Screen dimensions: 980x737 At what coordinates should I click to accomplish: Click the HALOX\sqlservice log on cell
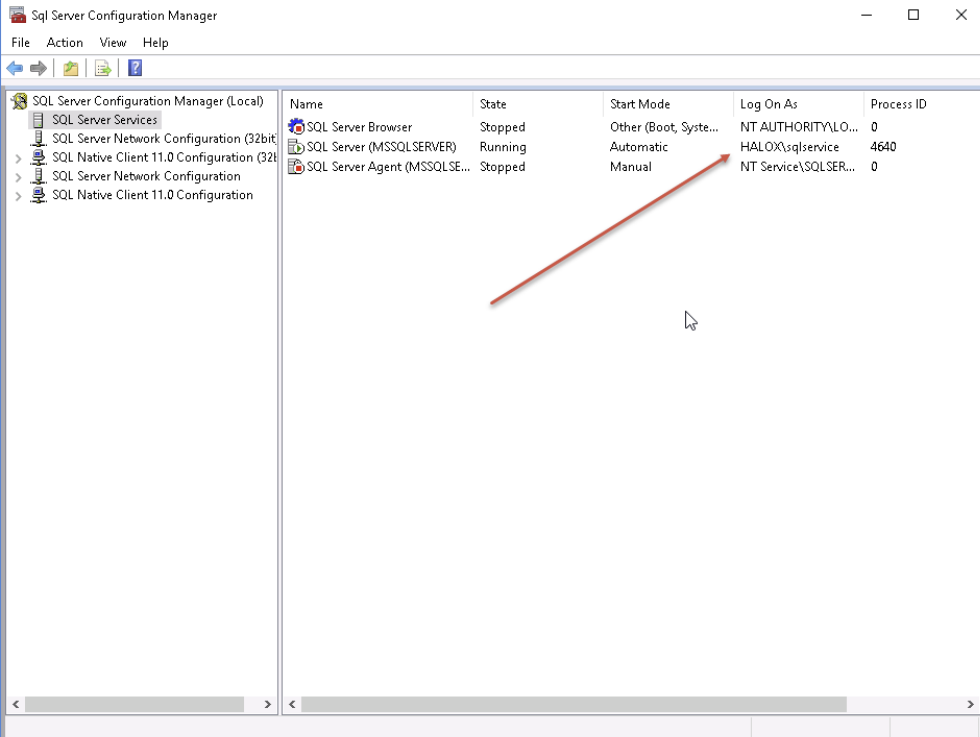(789, 147)
